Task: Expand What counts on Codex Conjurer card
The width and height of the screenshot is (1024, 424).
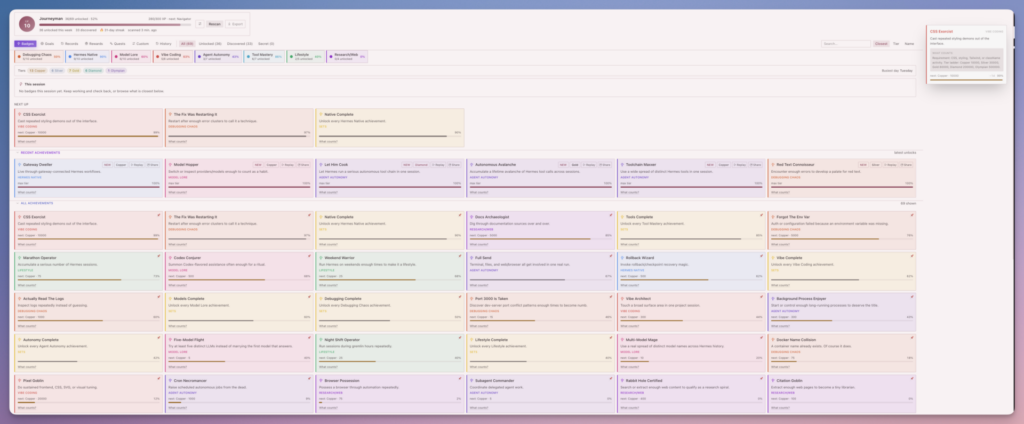Action: coord(178,285)
